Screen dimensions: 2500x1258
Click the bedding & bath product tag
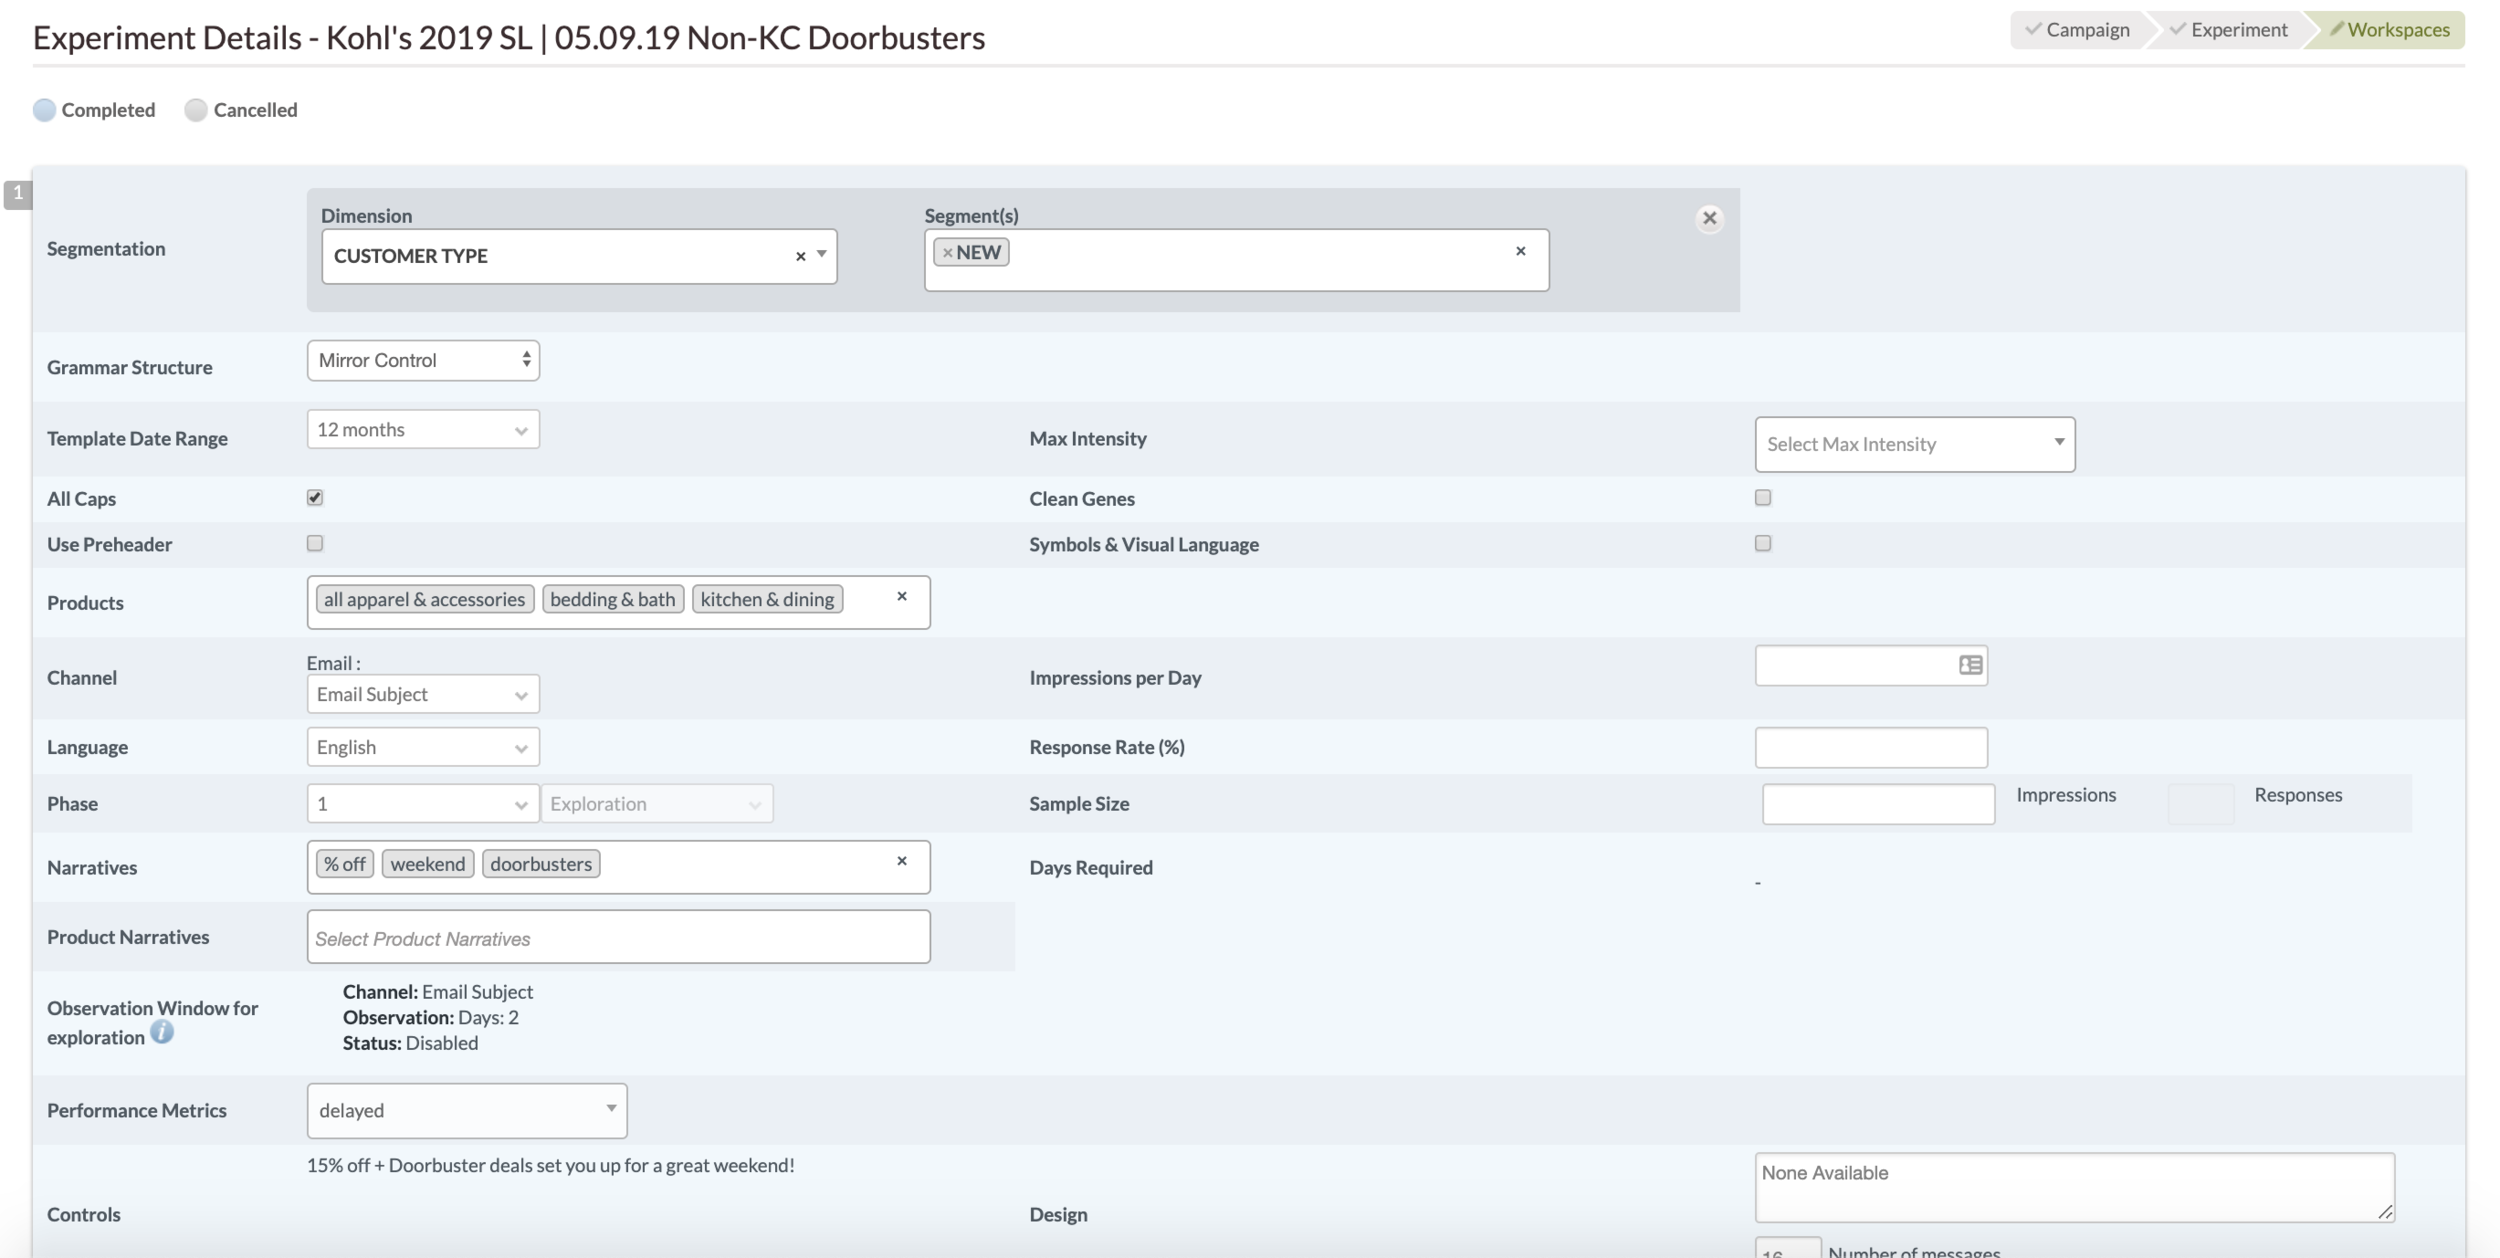coord(613,599)
